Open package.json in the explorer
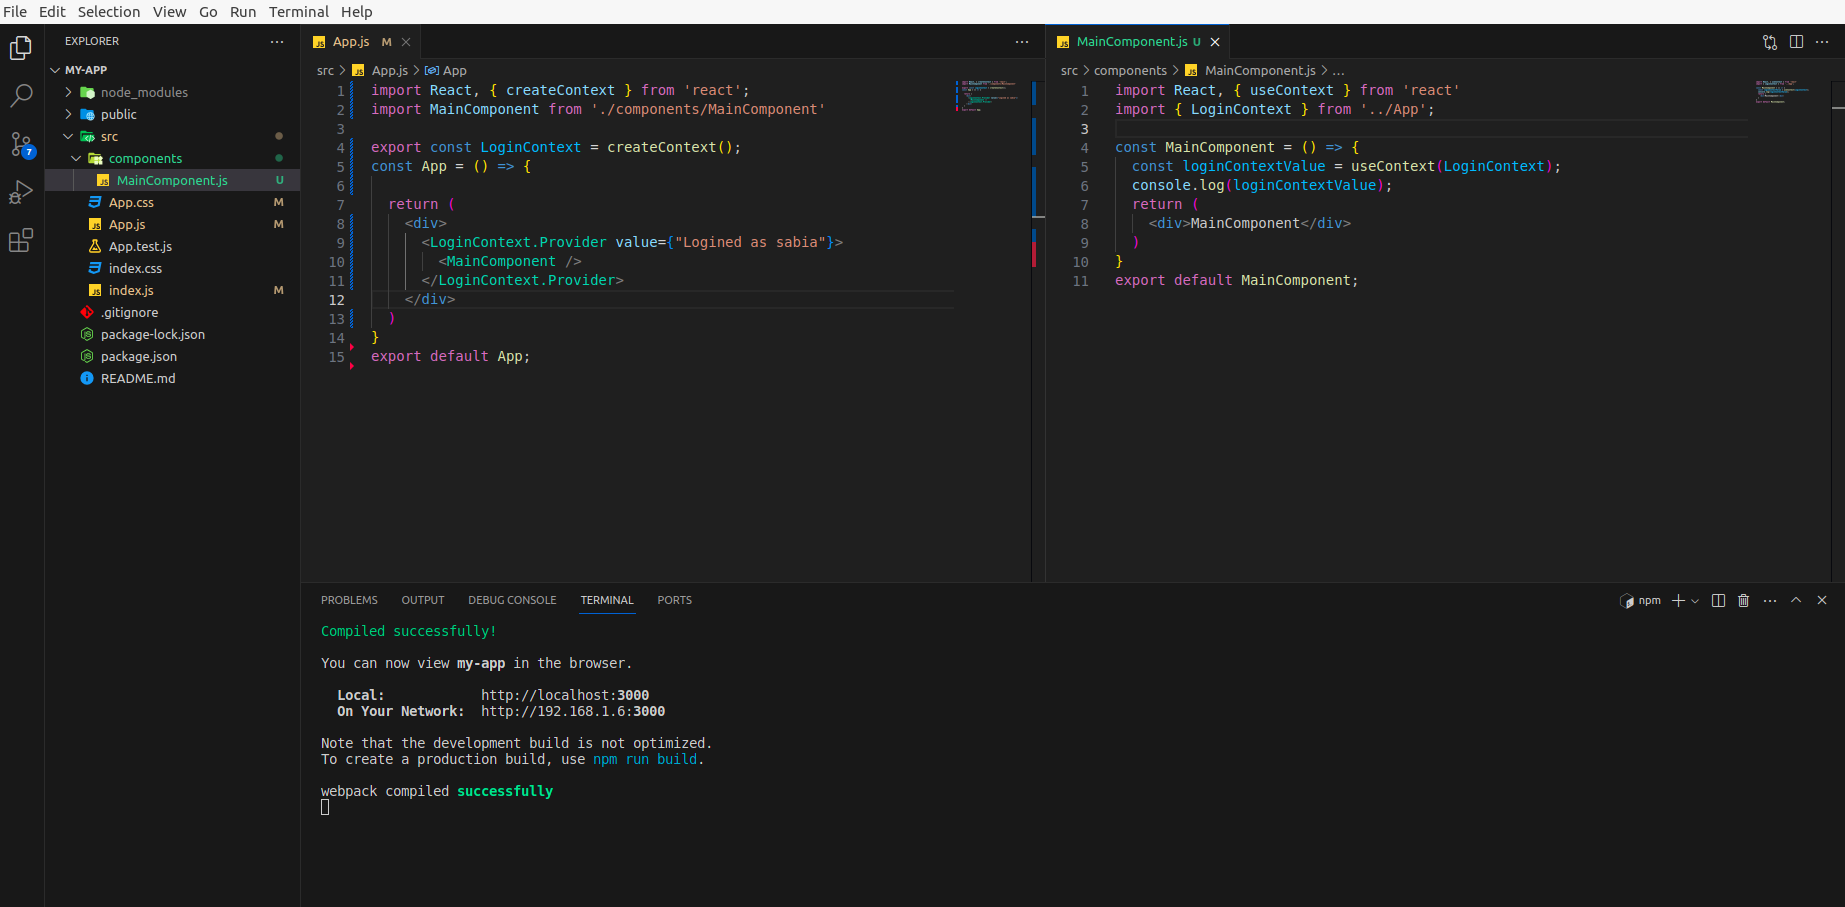1845x907 pixels. point(138,356)
